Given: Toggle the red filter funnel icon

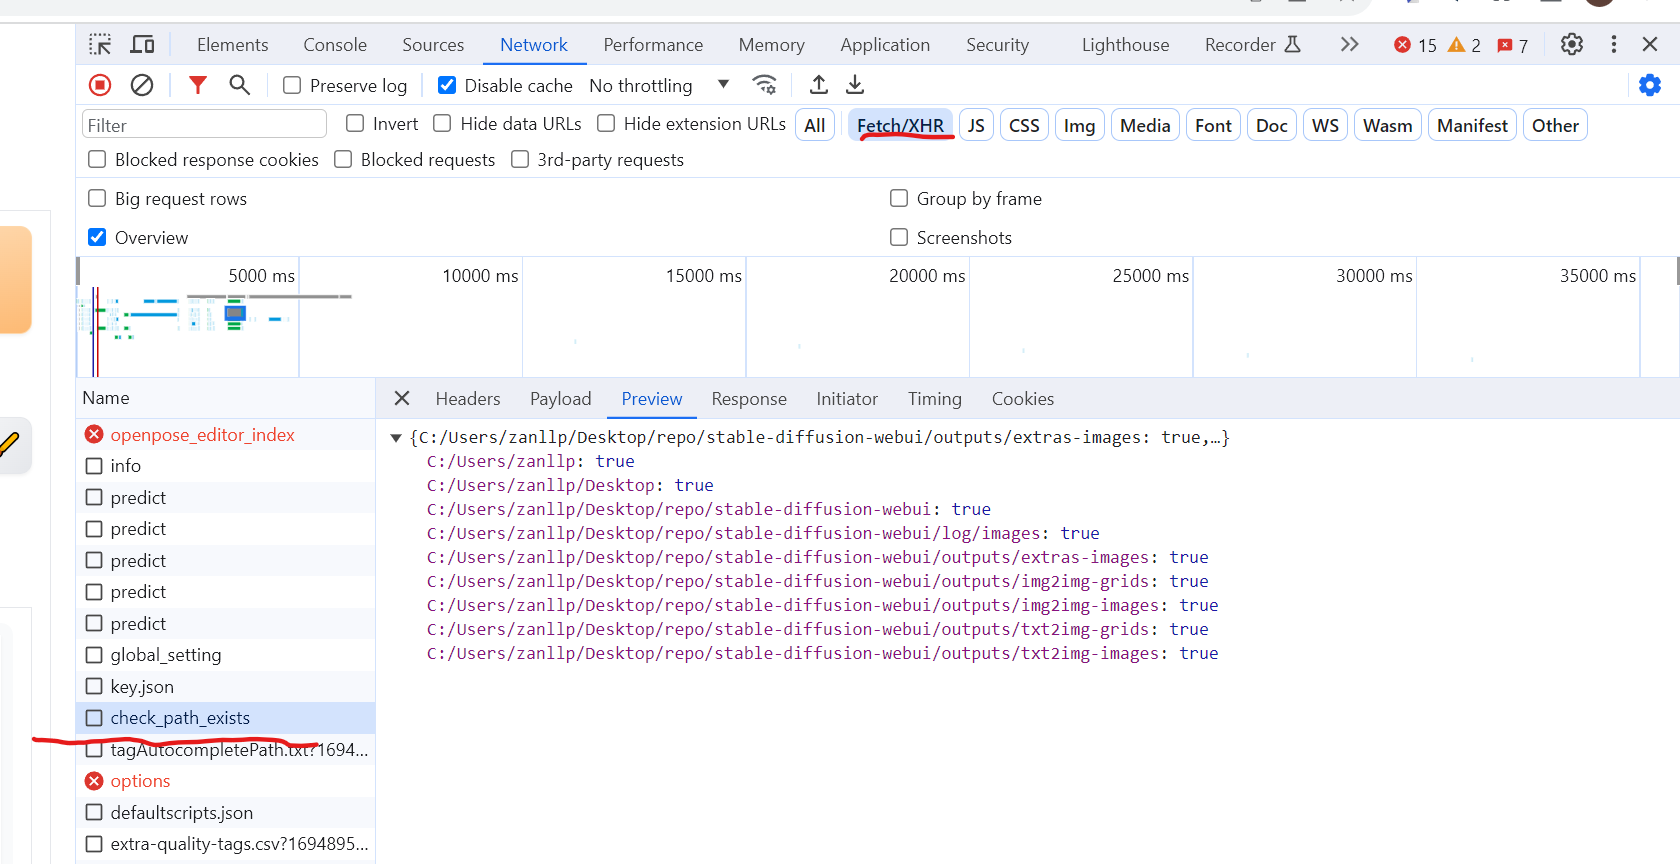Looking at the screenshot, I should pyautogui.click(x=198, y=85).
